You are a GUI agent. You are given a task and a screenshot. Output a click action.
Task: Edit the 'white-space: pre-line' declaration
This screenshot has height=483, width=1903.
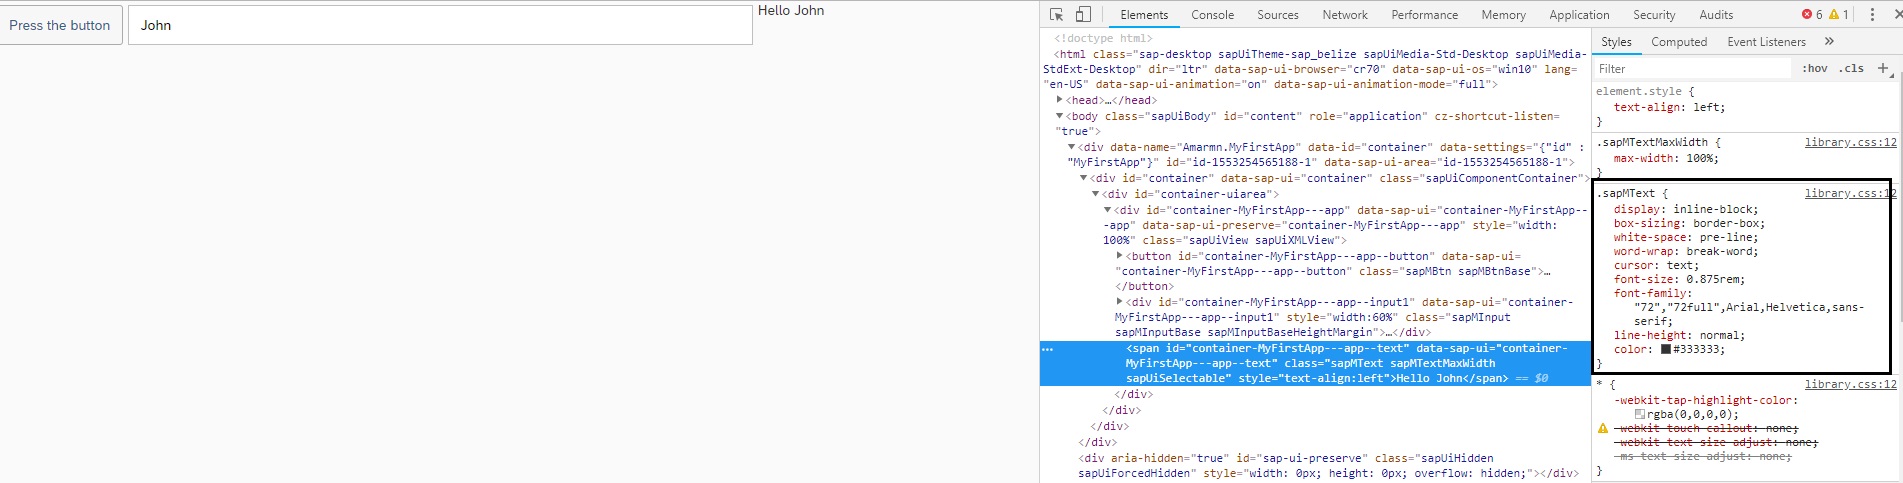[x=1686, y=237]
